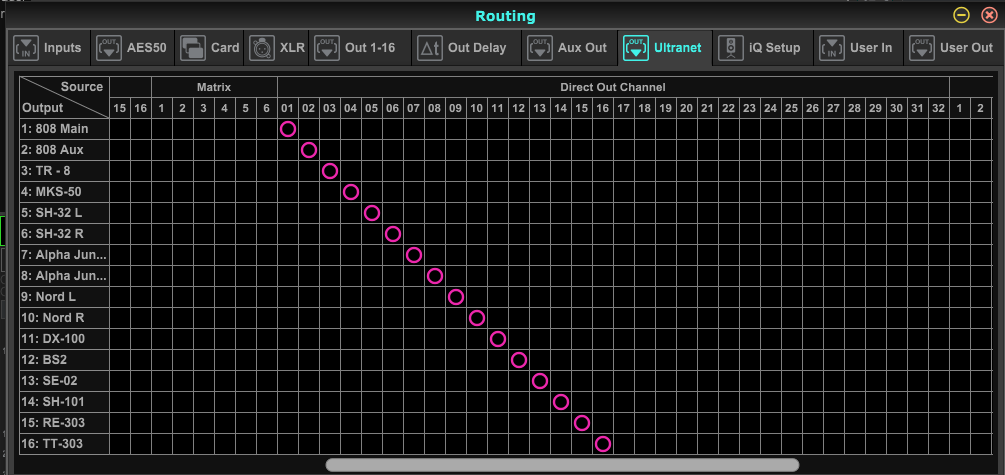Select the '3: TR - 8' output row label
1005x475 pixels.
pos(64,171)
